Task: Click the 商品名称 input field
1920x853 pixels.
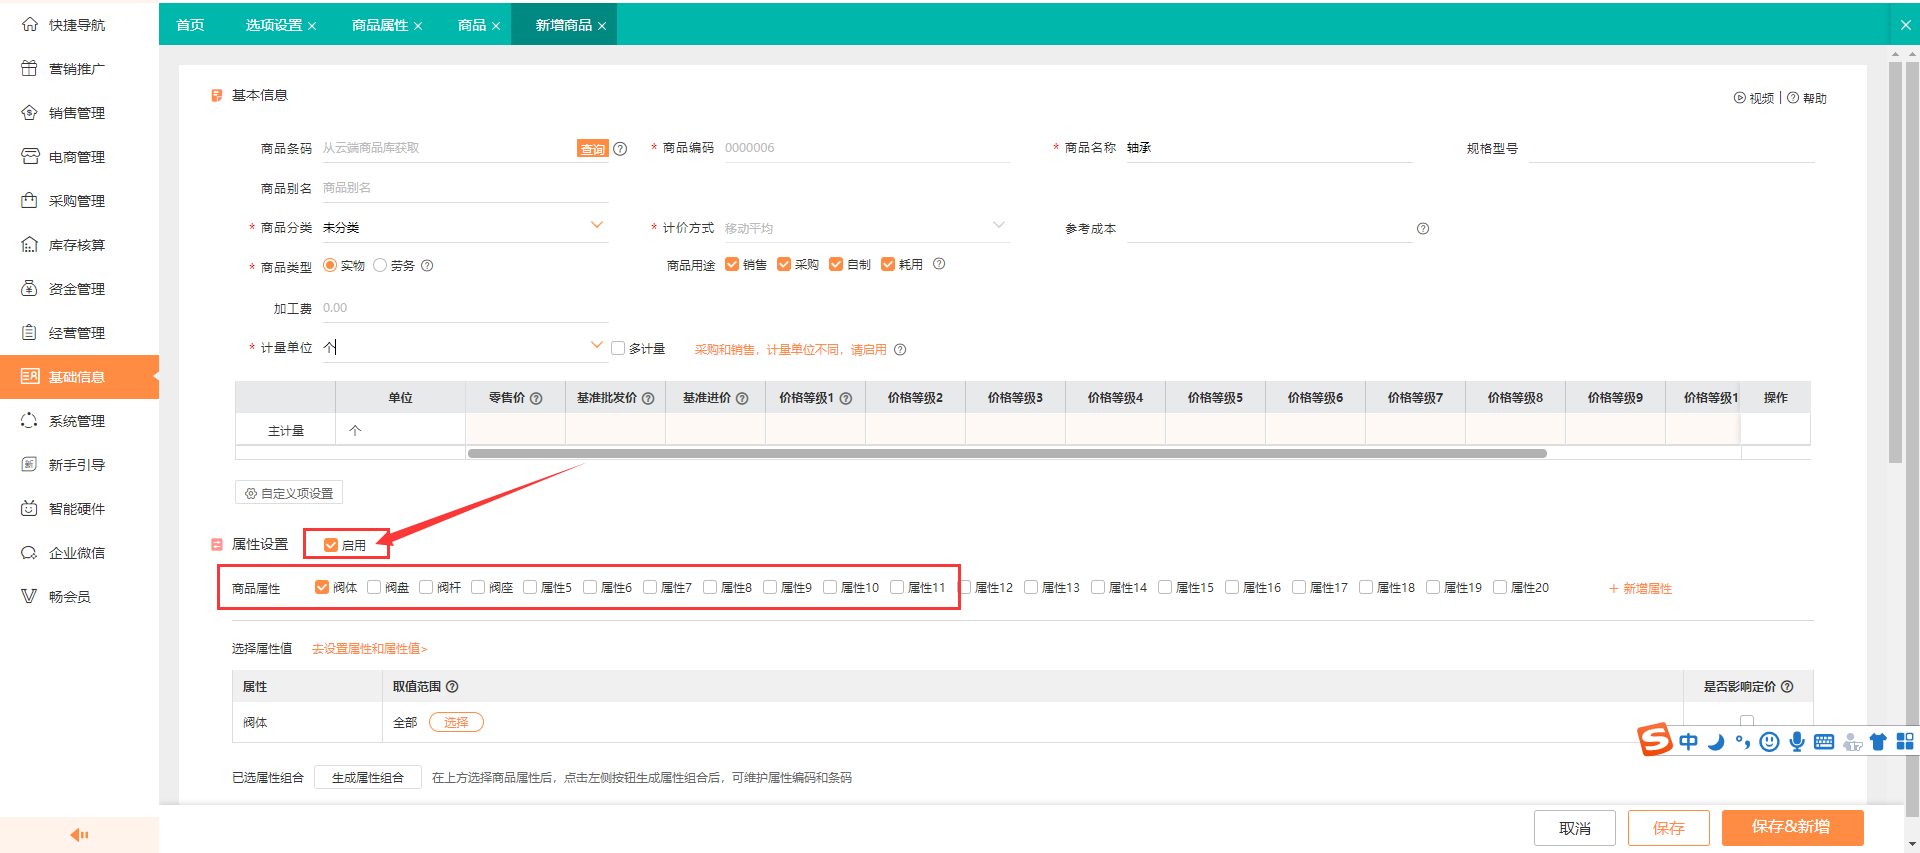Action: pos(1268,148)
